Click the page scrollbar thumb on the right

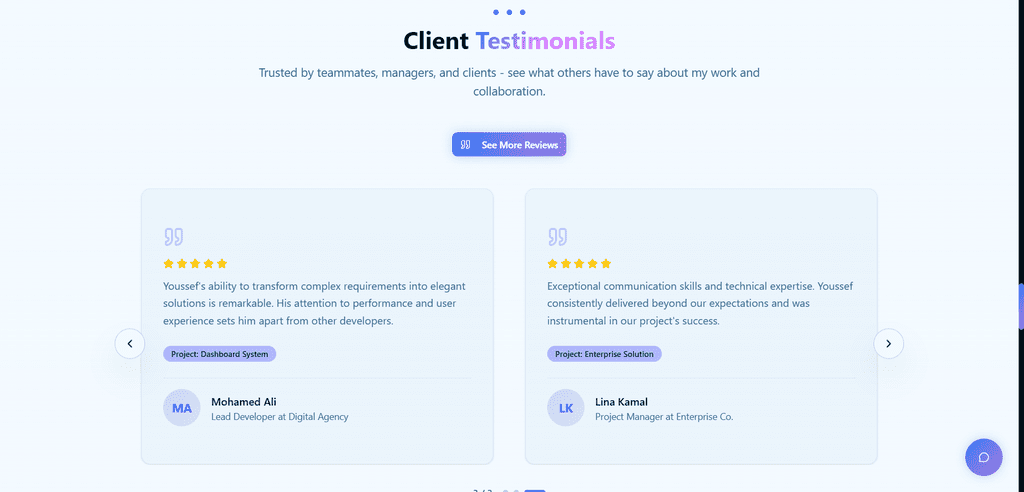[x=1020, y=306]
